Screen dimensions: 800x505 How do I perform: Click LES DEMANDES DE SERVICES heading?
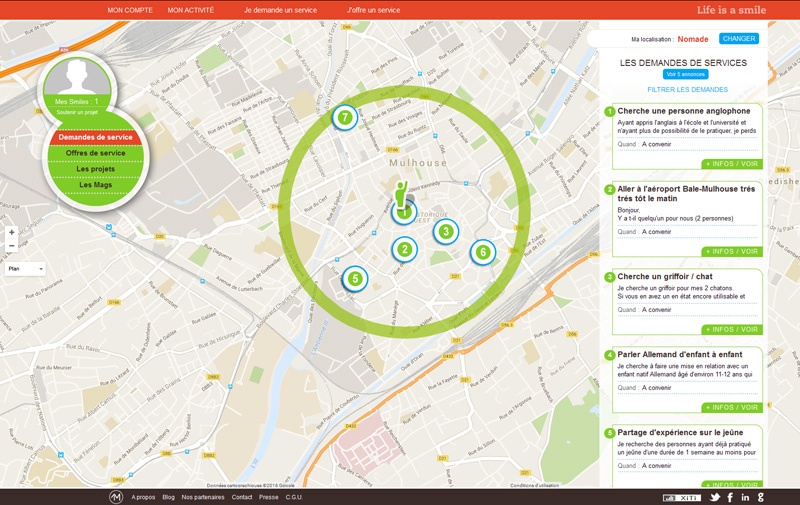click(x=683, y=63)
